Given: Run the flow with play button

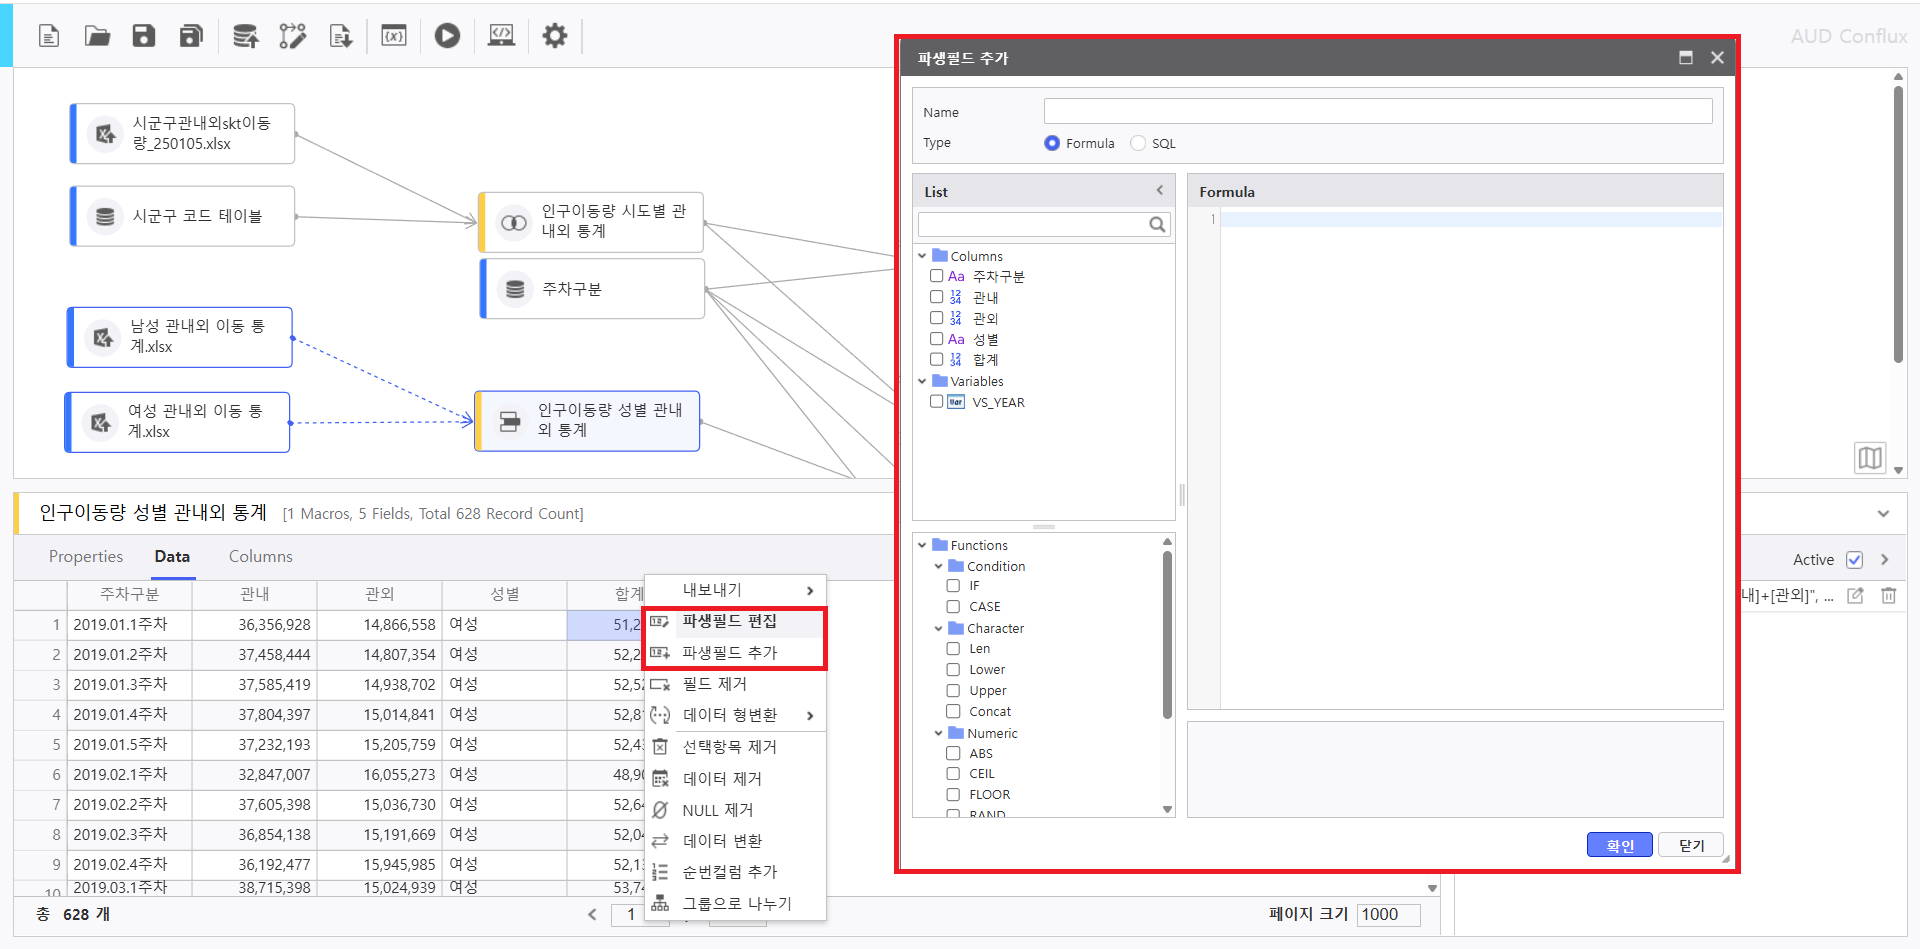Looking at the screenshot, I should (x=447, y=37).
